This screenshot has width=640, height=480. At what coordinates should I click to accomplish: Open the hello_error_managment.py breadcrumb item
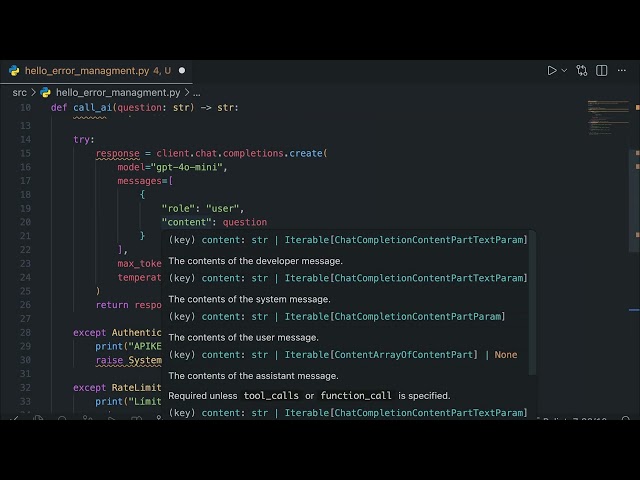pos(118,93)
